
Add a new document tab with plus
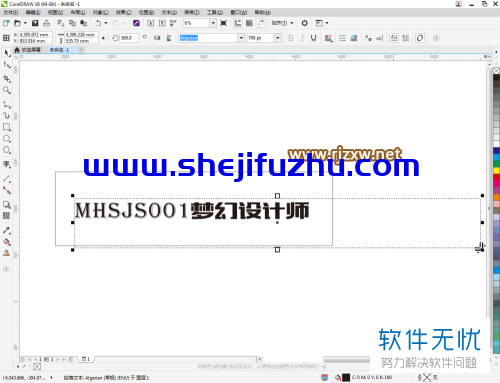(81, 50)
